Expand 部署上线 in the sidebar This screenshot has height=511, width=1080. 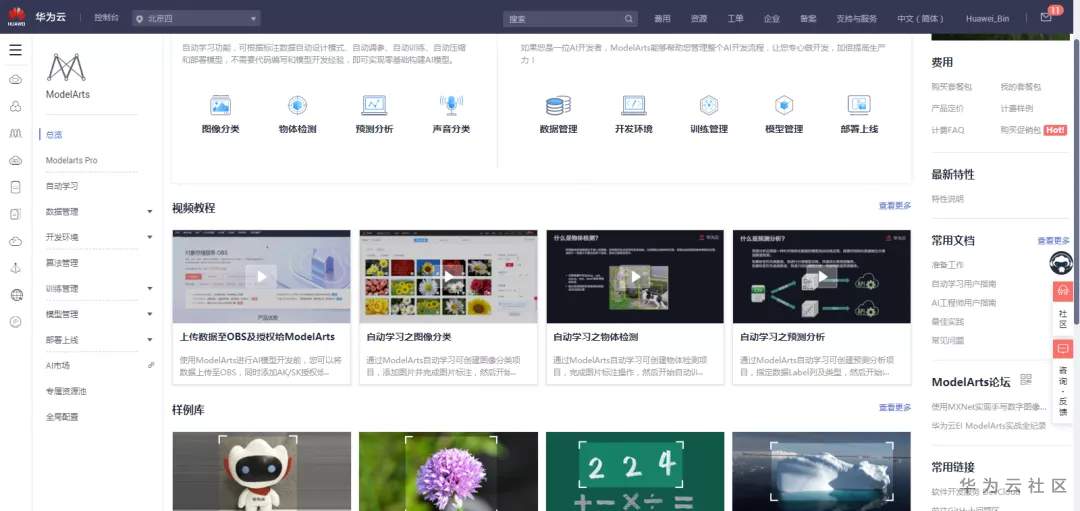(149, 340)
